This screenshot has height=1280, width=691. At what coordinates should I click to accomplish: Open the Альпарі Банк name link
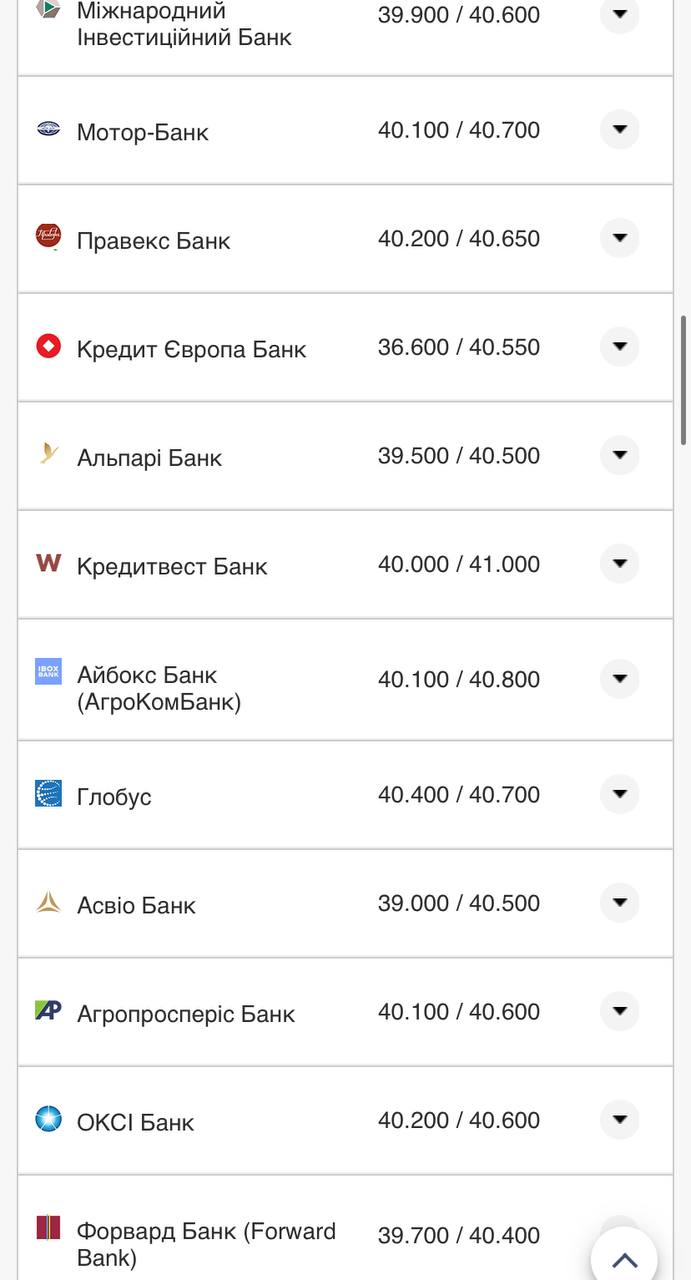tap(149, 458)
